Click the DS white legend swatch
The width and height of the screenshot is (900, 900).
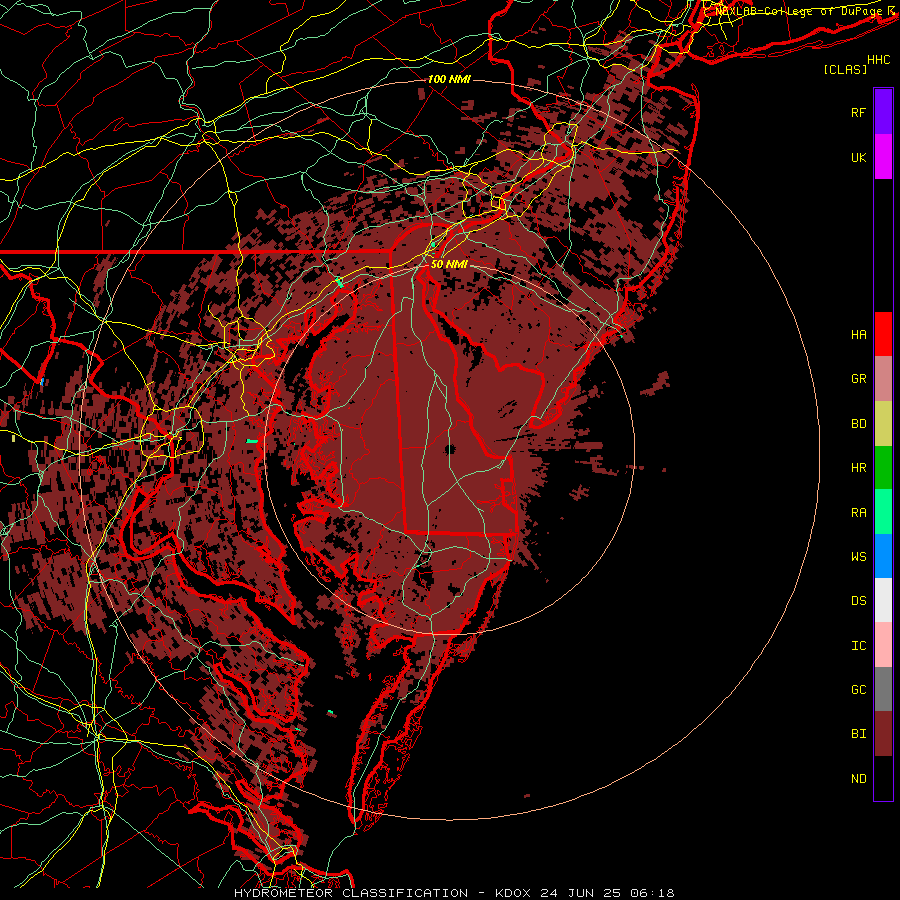(883, 600)
